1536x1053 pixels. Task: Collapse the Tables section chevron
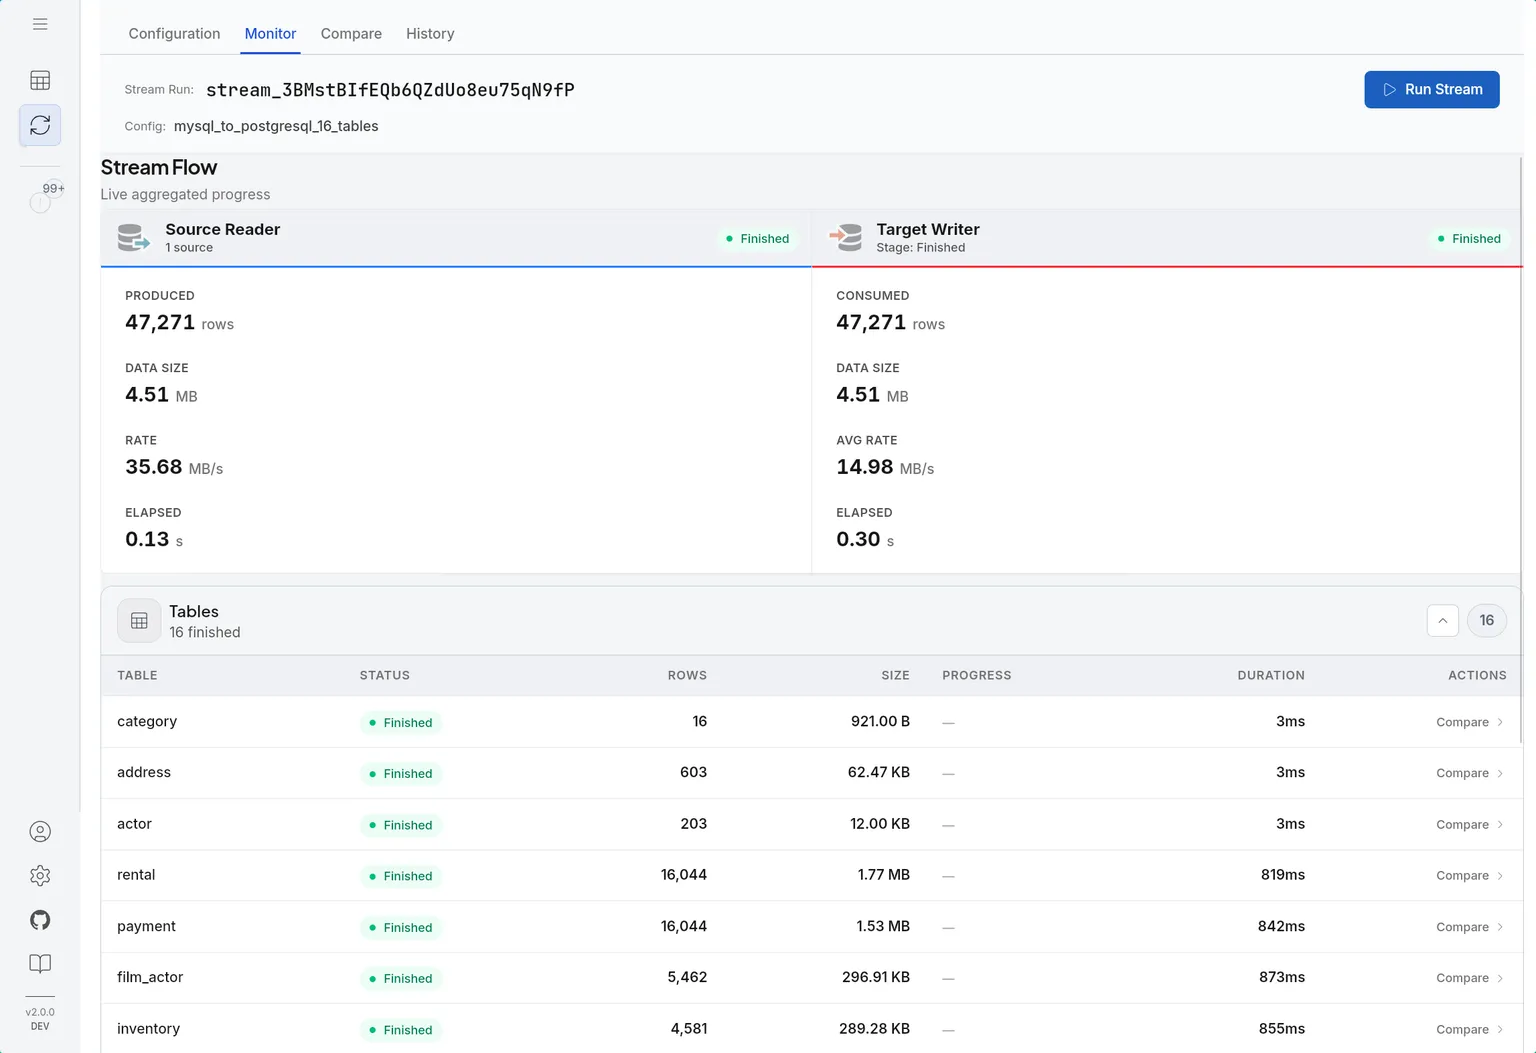coord(1442,621)
